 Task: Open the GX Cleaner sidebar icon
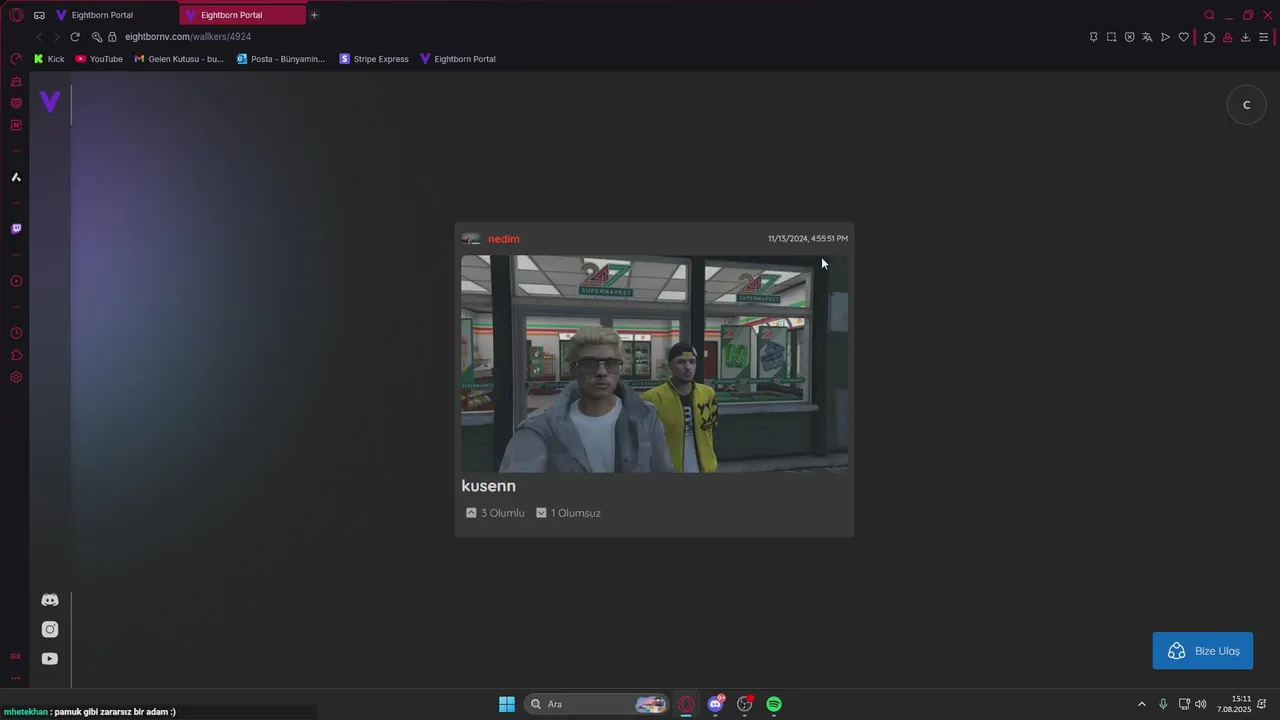coord(16,82)
